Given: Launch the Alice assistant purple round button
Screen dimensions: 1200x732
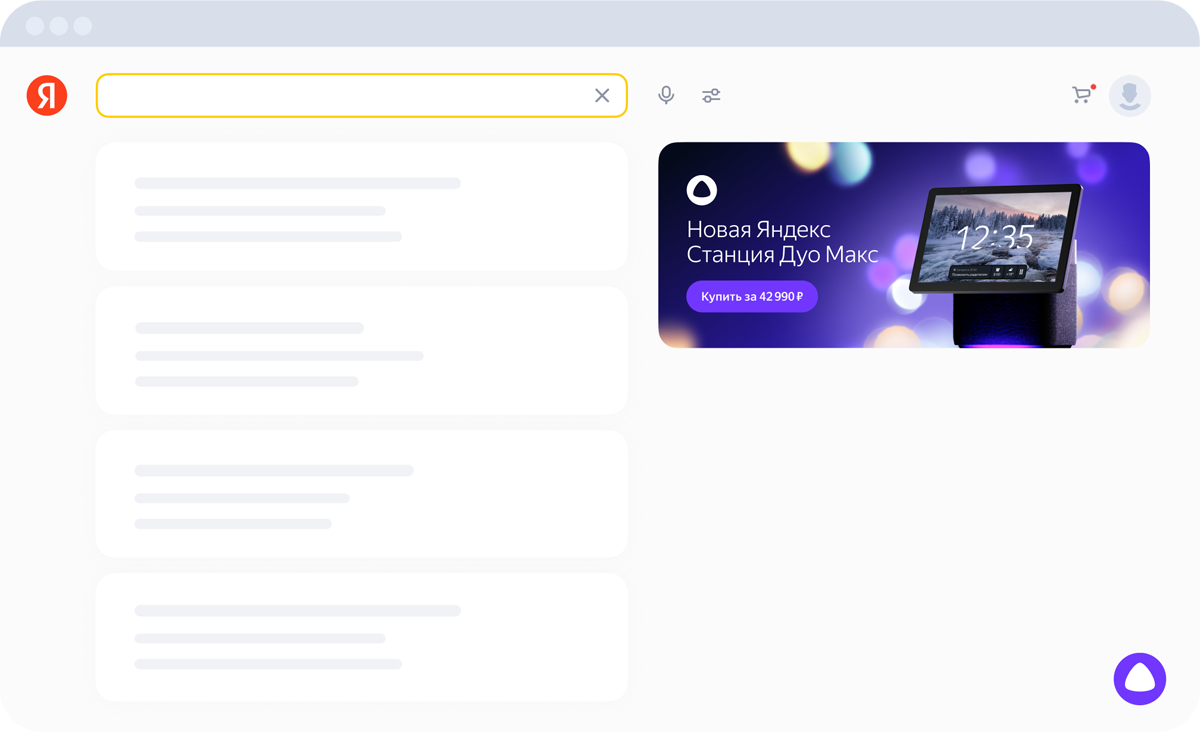Looking at the screenshot, I should (1140, 679).
